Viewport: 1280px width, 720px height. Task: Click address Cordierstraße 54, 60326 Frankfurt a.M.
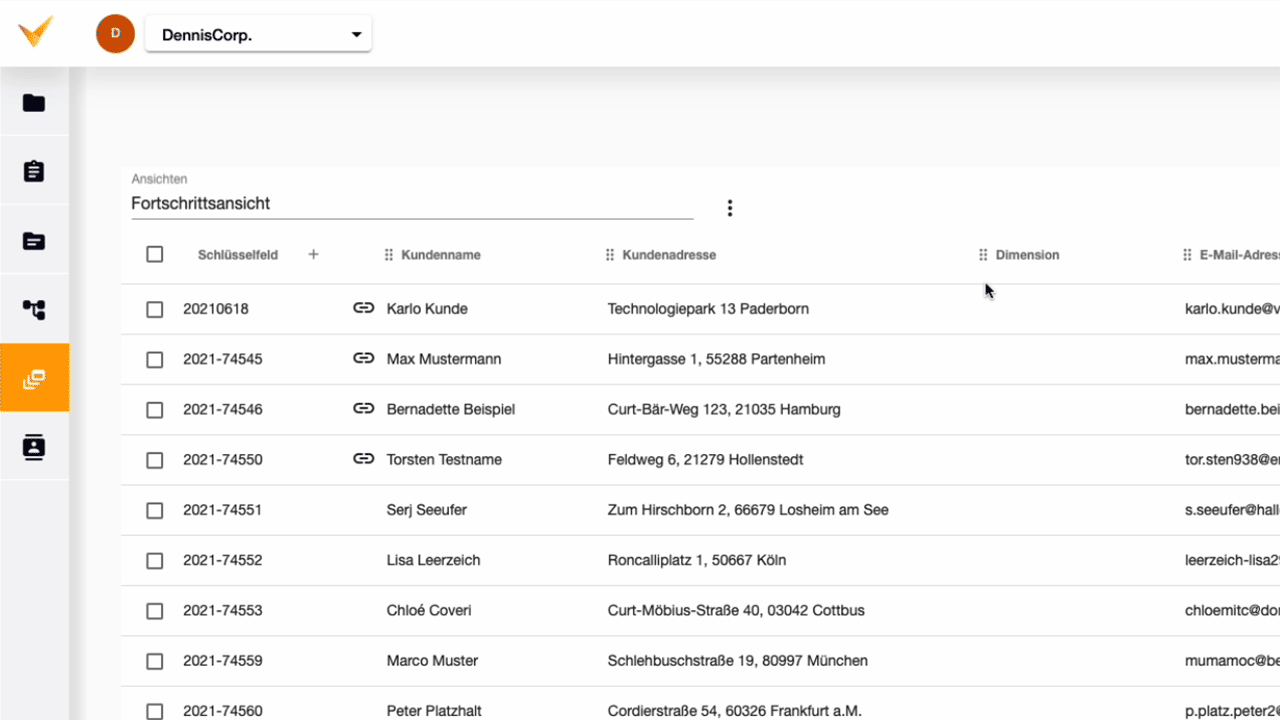point(735,711)
